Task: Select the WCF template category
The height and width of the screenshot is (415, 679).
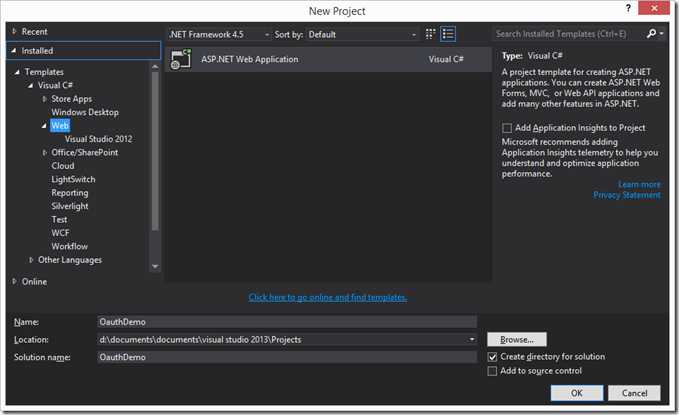Action: (x=60, y=233)
